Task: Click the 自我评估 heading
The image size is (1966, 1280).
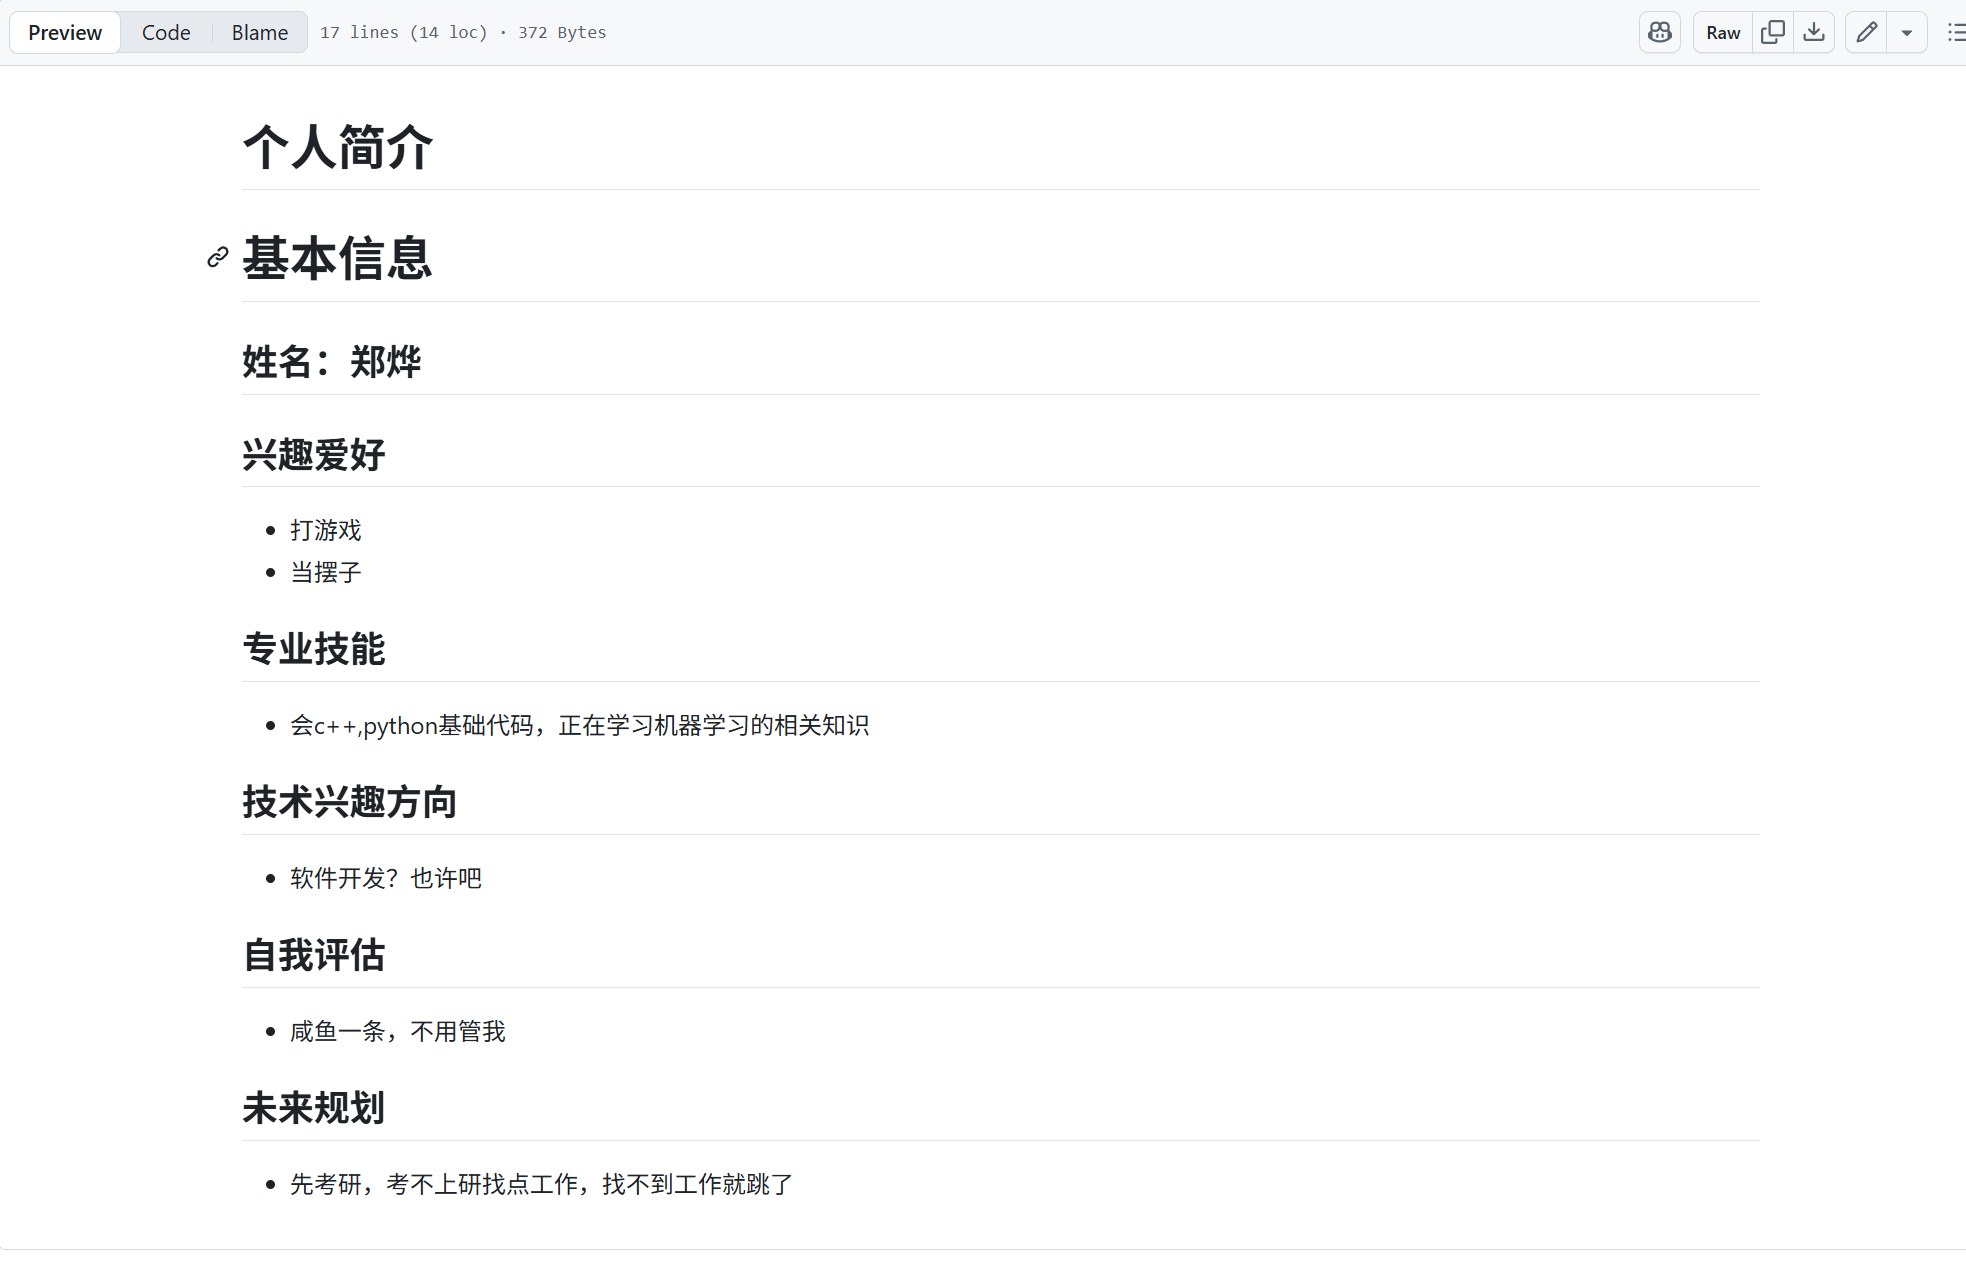Action: click(314, 955)
